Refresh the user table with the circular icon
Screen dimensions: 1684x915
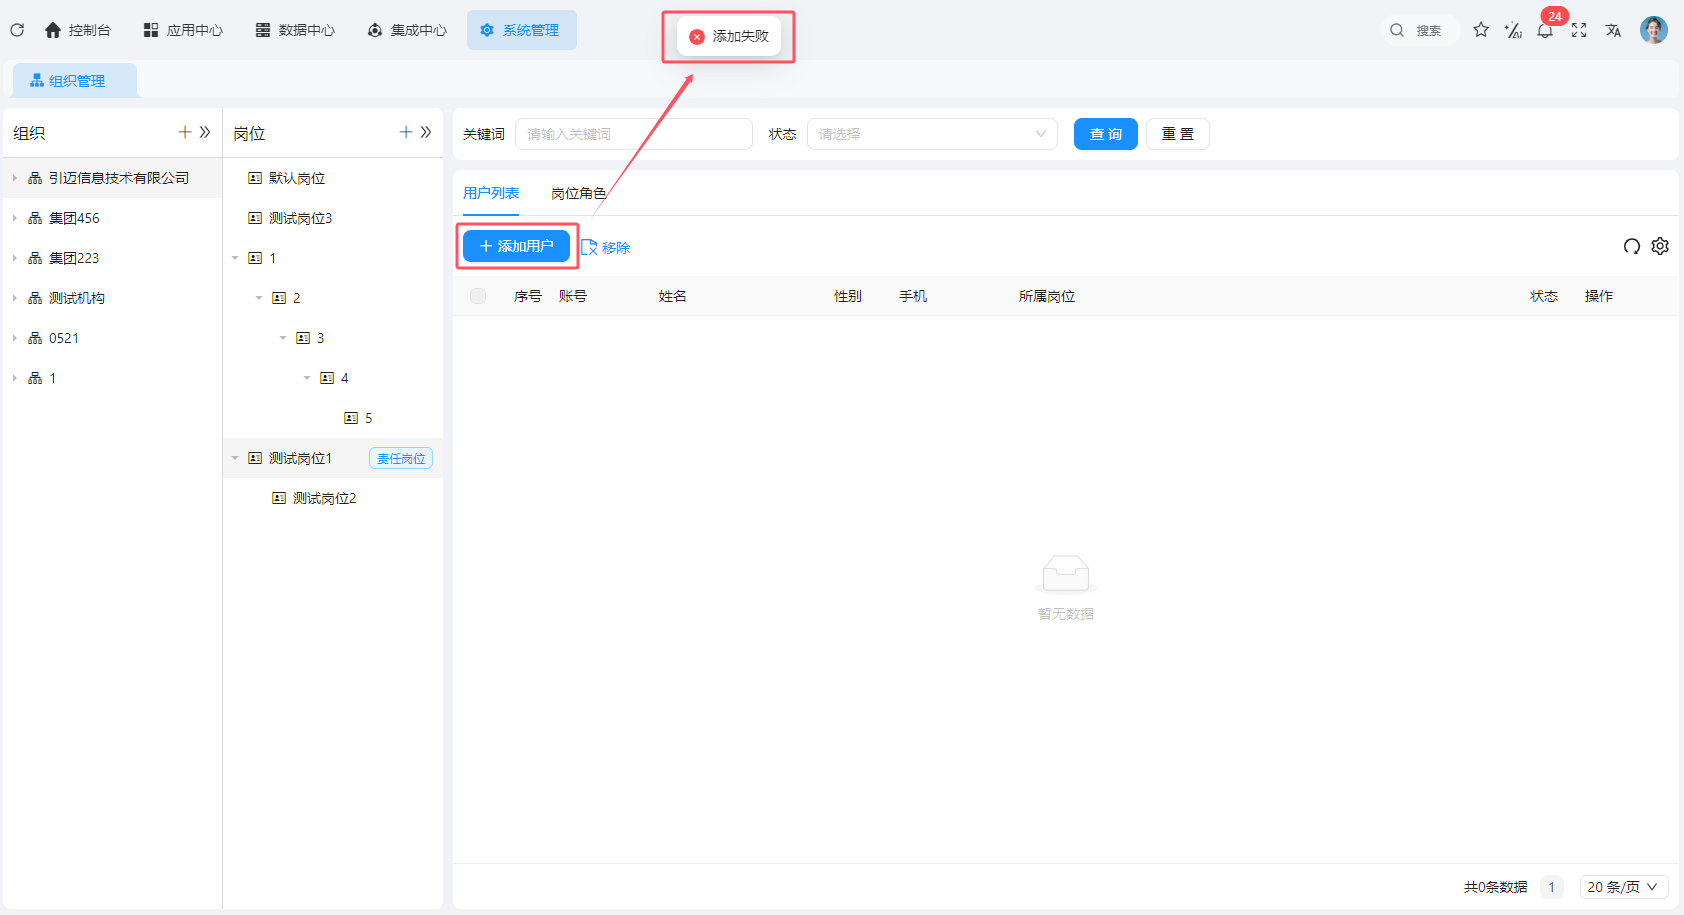(1632, 246)
